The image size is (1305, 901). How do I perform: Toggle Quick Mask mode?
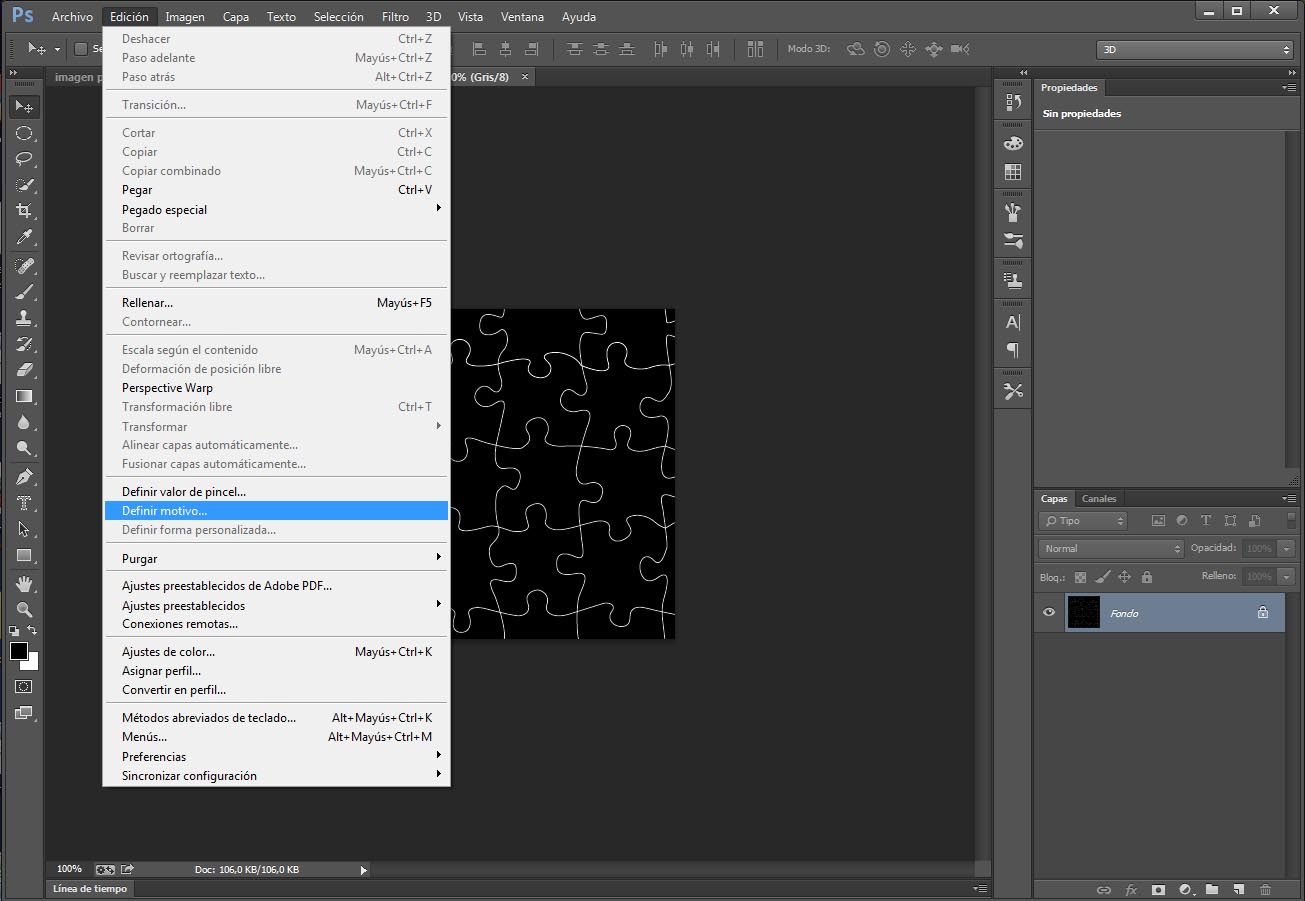point(22,686)
